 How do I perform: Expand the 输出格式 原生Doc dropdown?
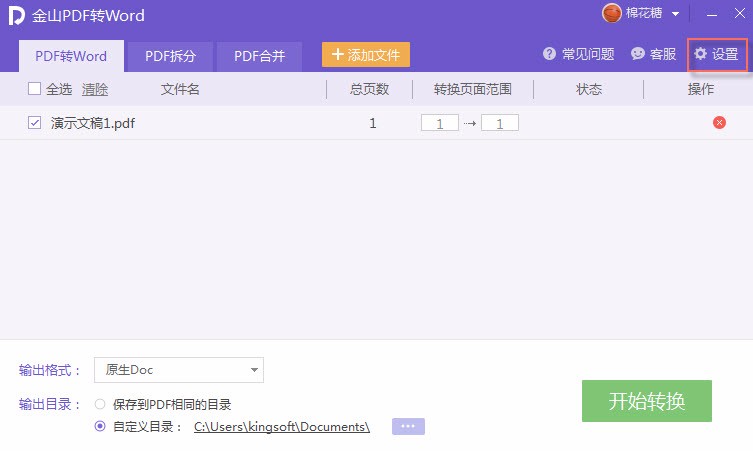click(x=179, y=370)
